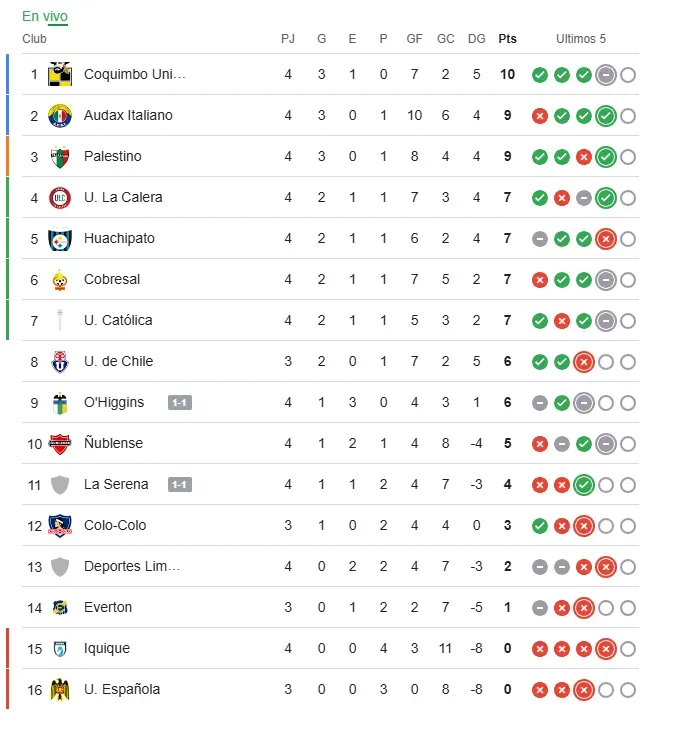Click La Serena's live 1-1 score badge

(180, 485)
